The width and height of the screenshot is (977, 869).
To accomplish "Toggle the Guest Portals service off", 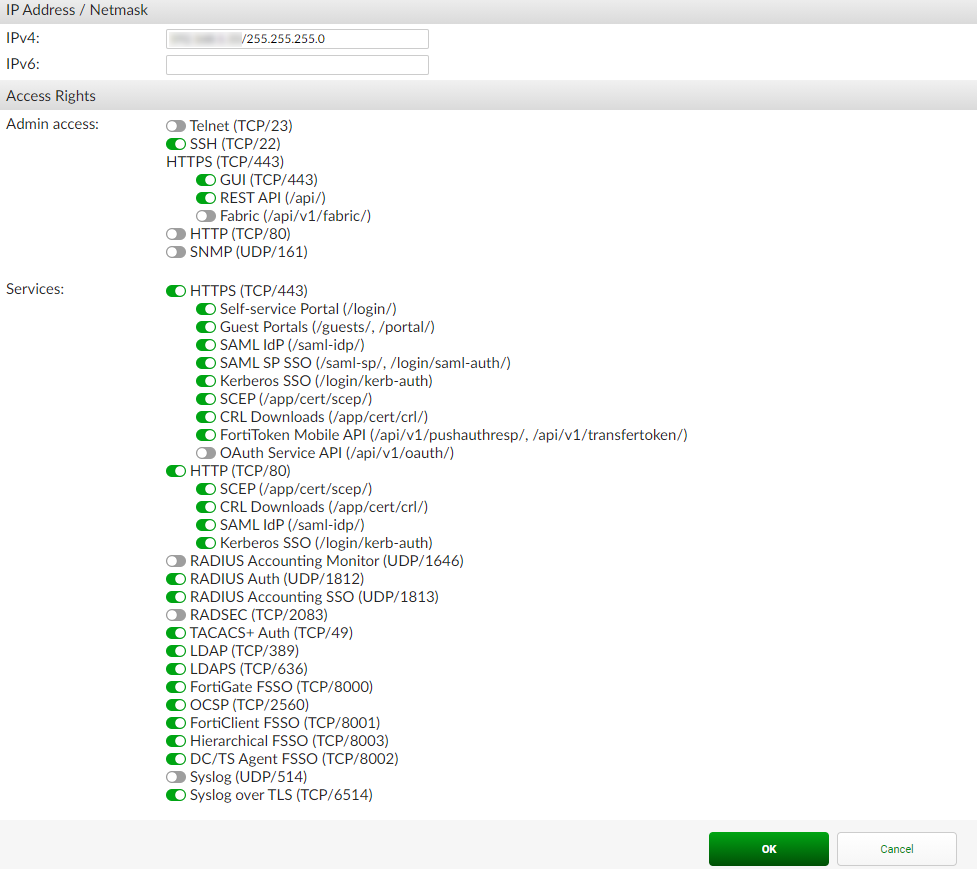I will 206,326.
